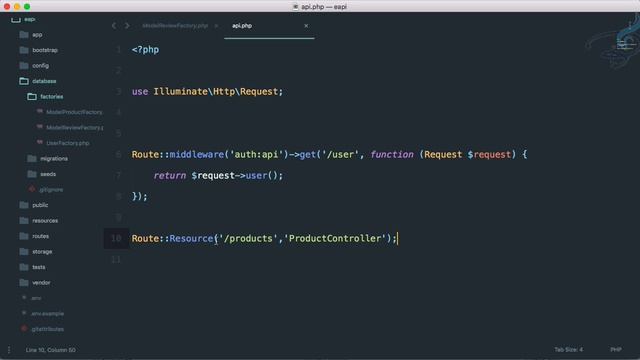Viewport: 640px width, 360px height.
Task: Click the 'return' keyword on line 7
Action: click(x=169, y=176)
